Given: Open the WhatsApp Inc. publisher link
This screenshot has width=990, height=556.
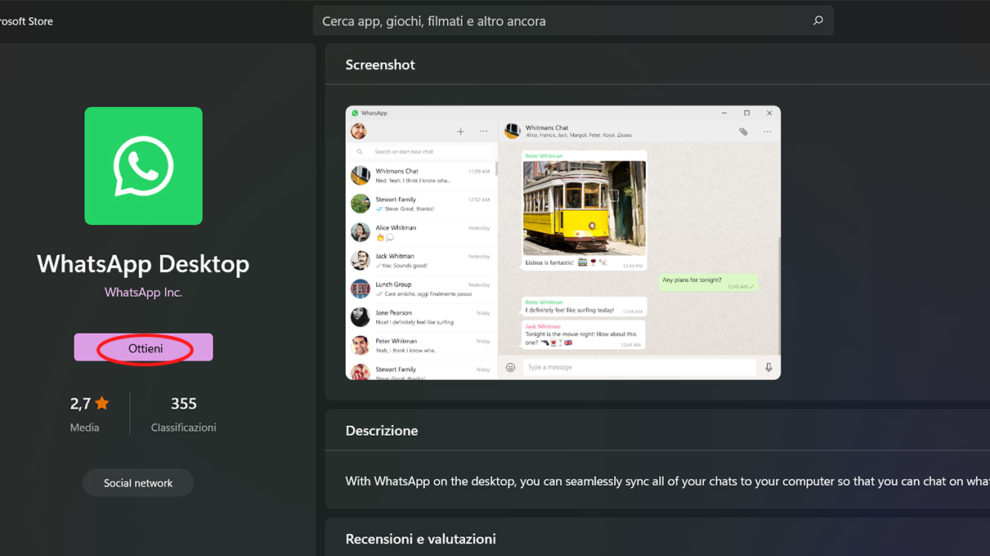Looking at the screenshot, I should click(143, 292).
